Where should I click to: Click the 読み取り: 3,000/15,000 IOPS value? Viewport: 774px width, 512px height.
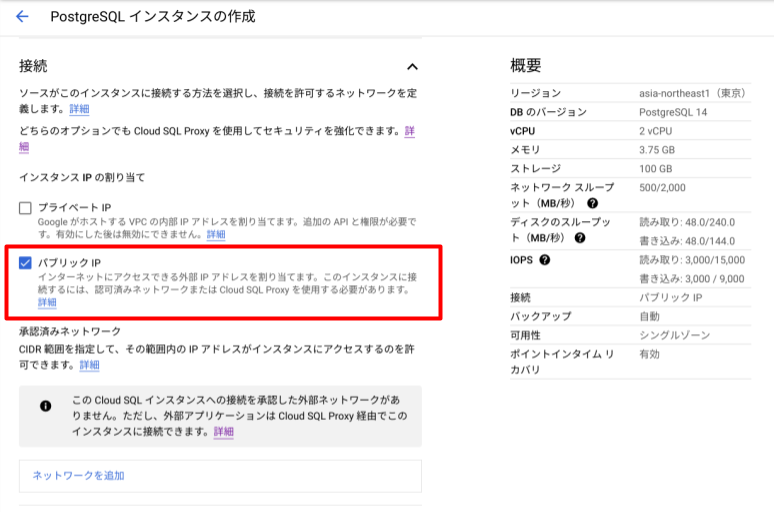coord(692,260)
